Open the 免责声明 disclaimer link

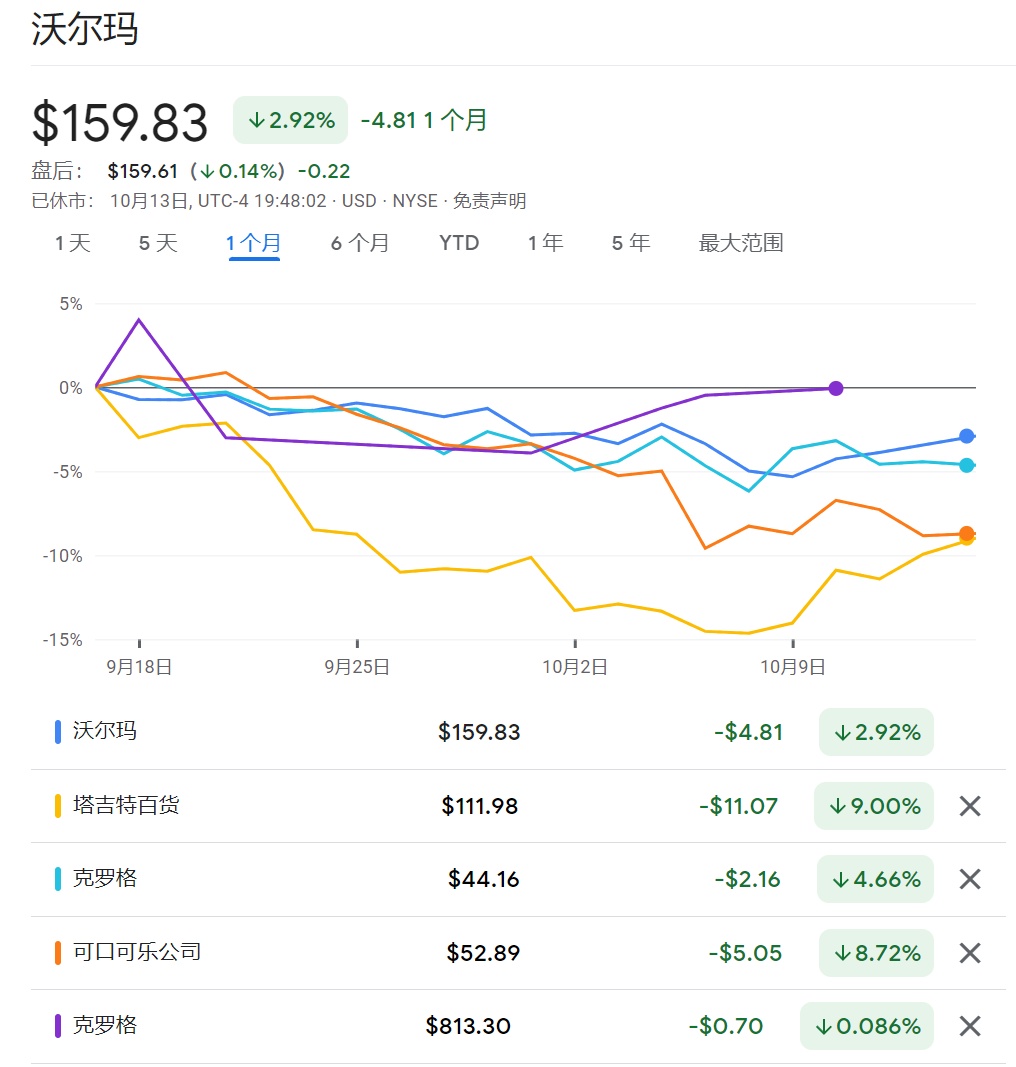pyautogui.click(x=489, y=201)
